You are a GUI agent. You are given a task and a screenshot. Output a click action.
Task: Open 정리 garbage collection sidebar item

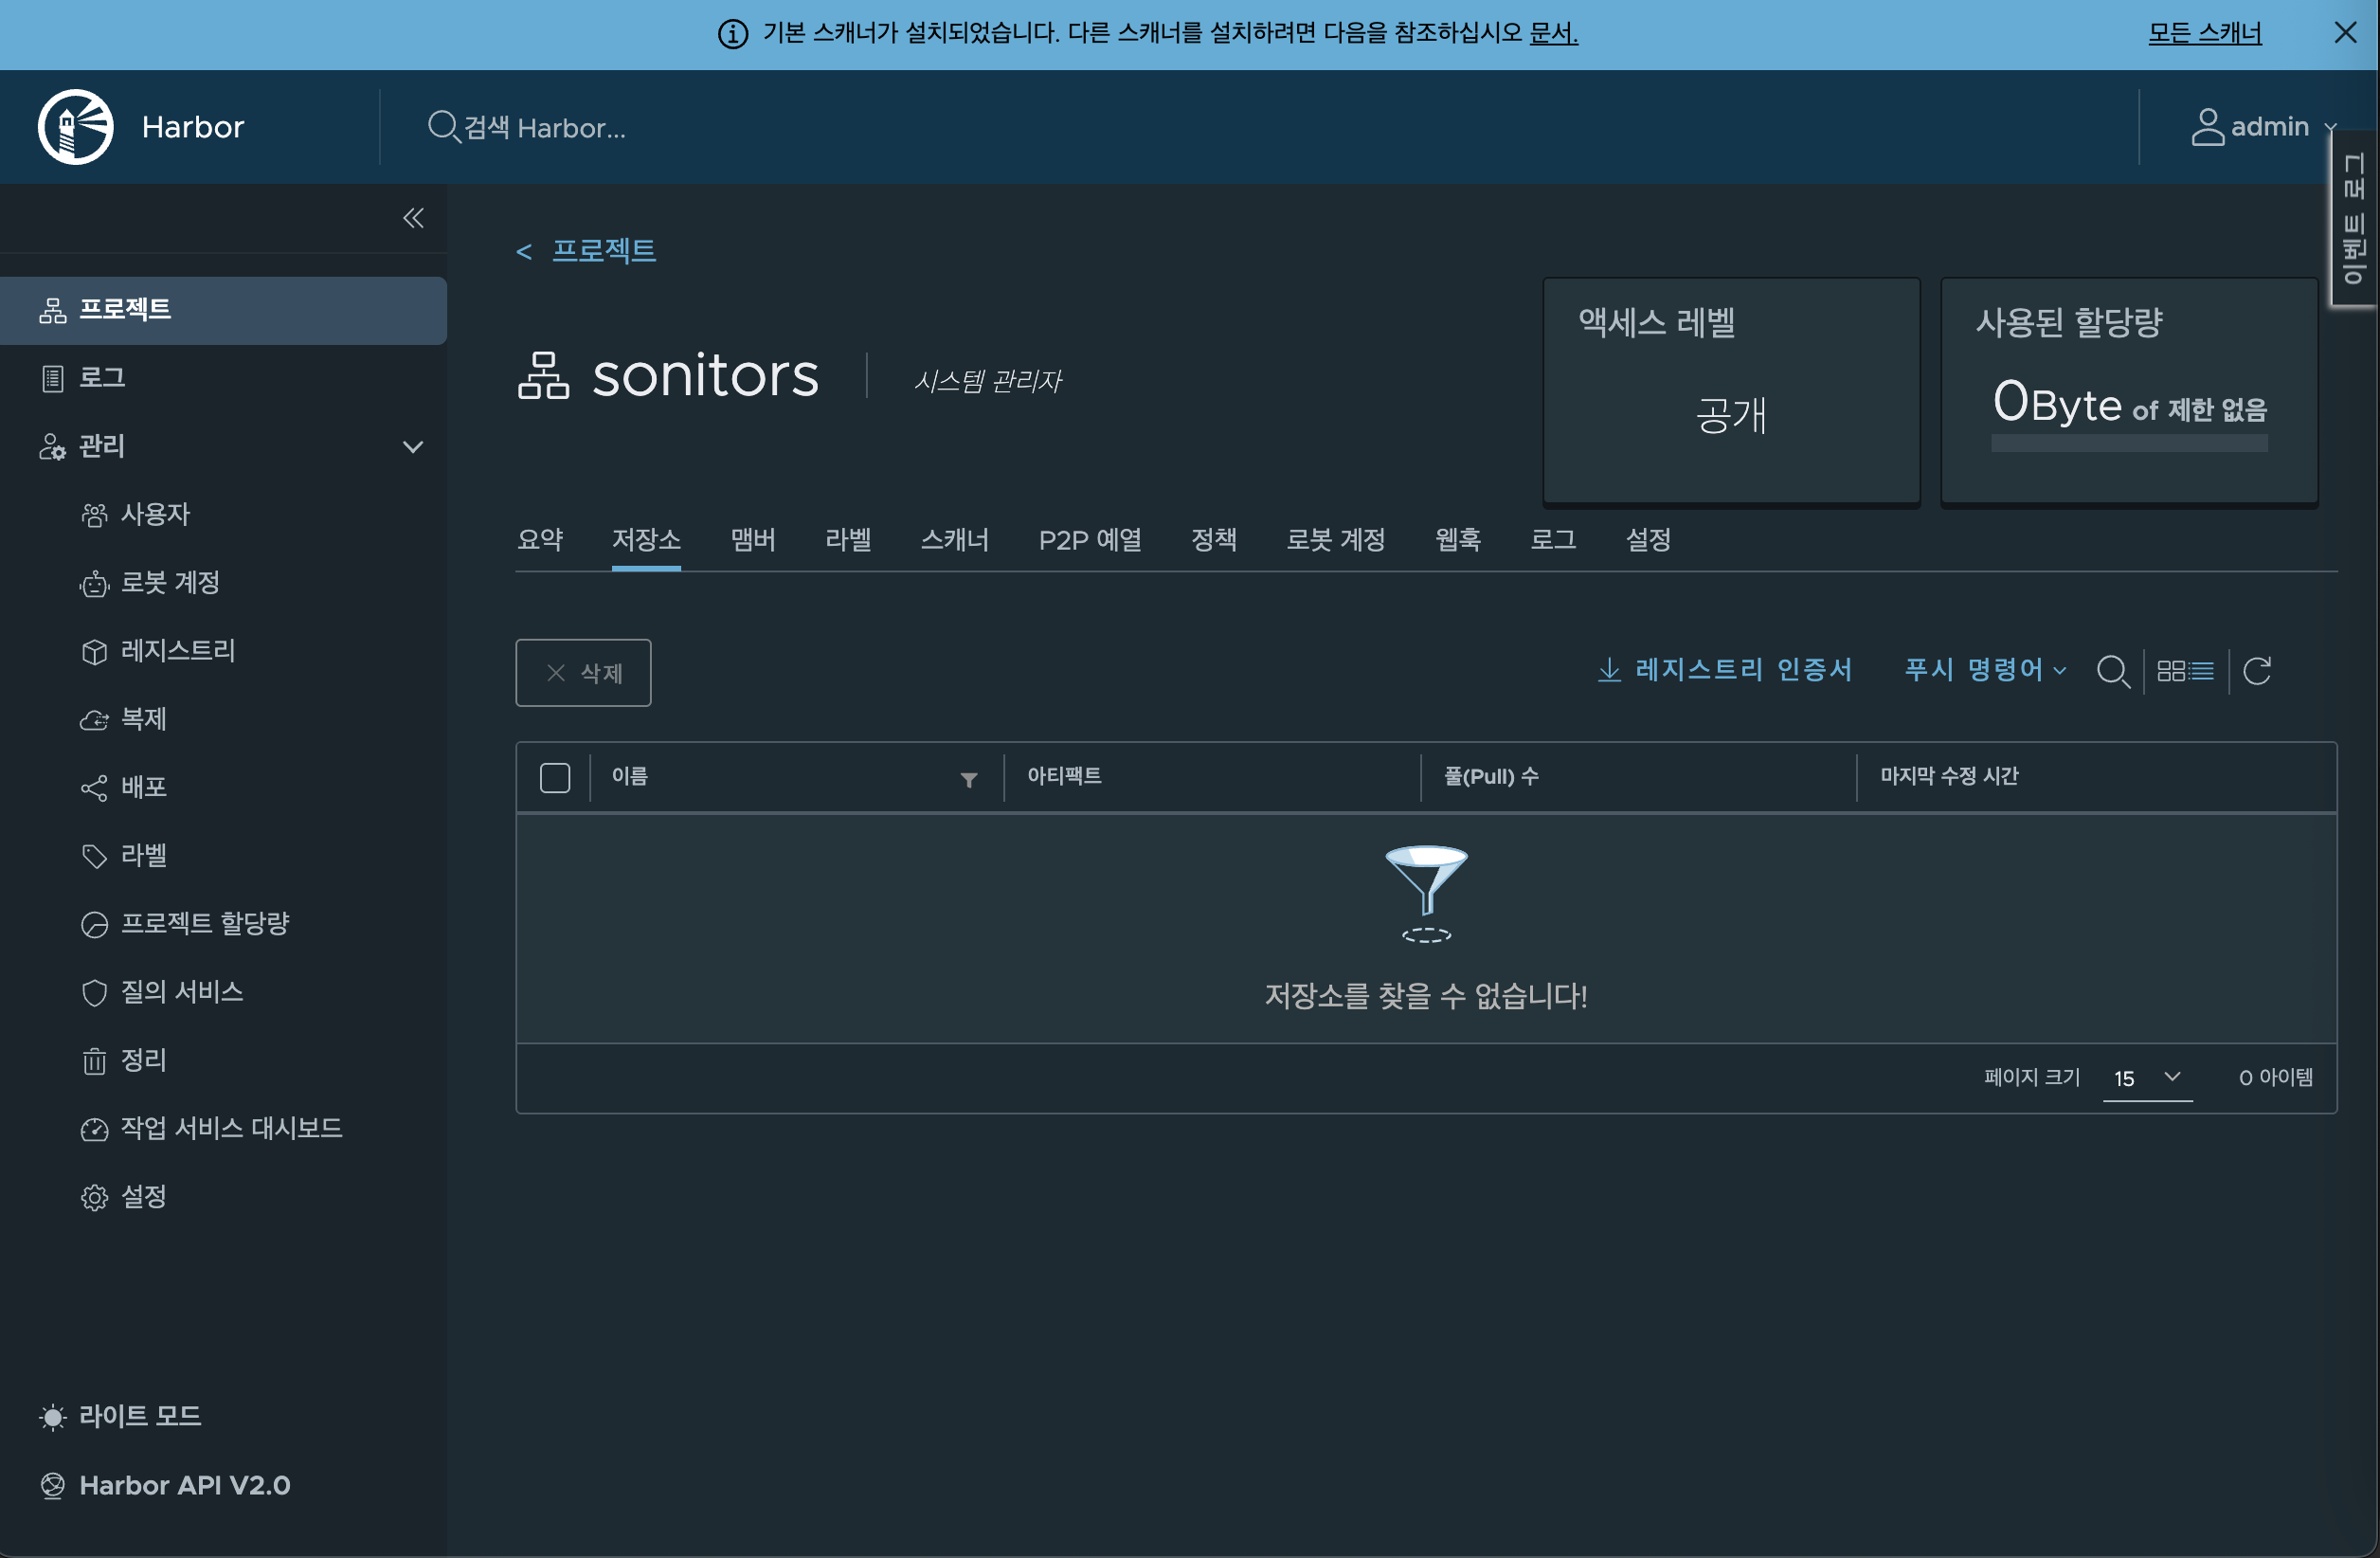pyautogui.click(x=143, y=1060)
